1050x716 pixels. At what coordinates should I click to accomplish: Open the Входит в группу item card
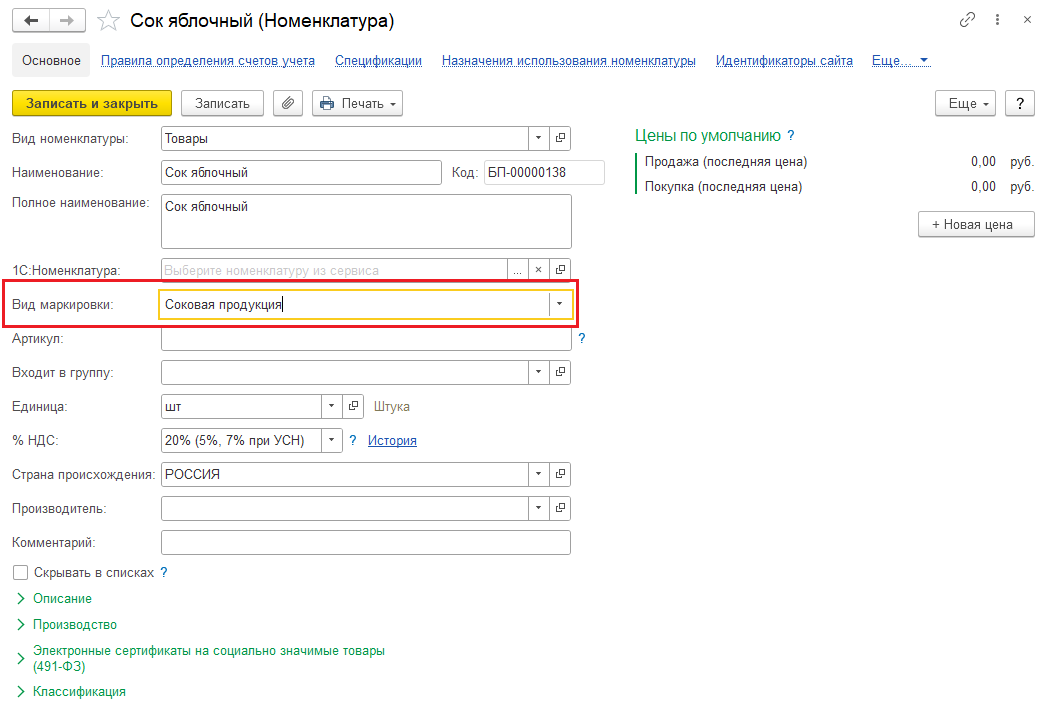[560, 372]
